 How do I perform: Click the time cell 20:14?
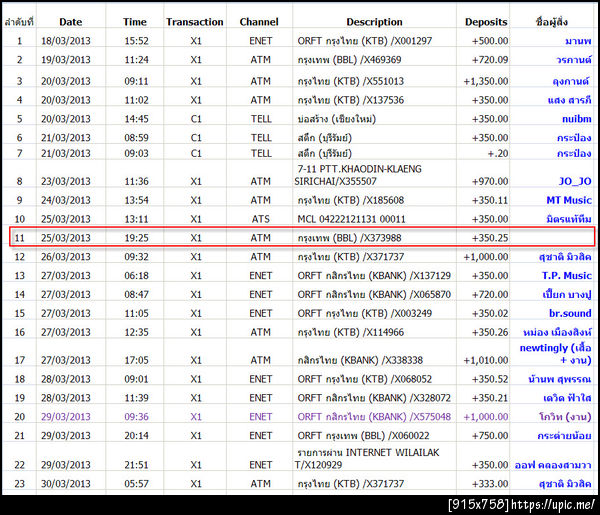pyautogui.click(x=136, y=435)
